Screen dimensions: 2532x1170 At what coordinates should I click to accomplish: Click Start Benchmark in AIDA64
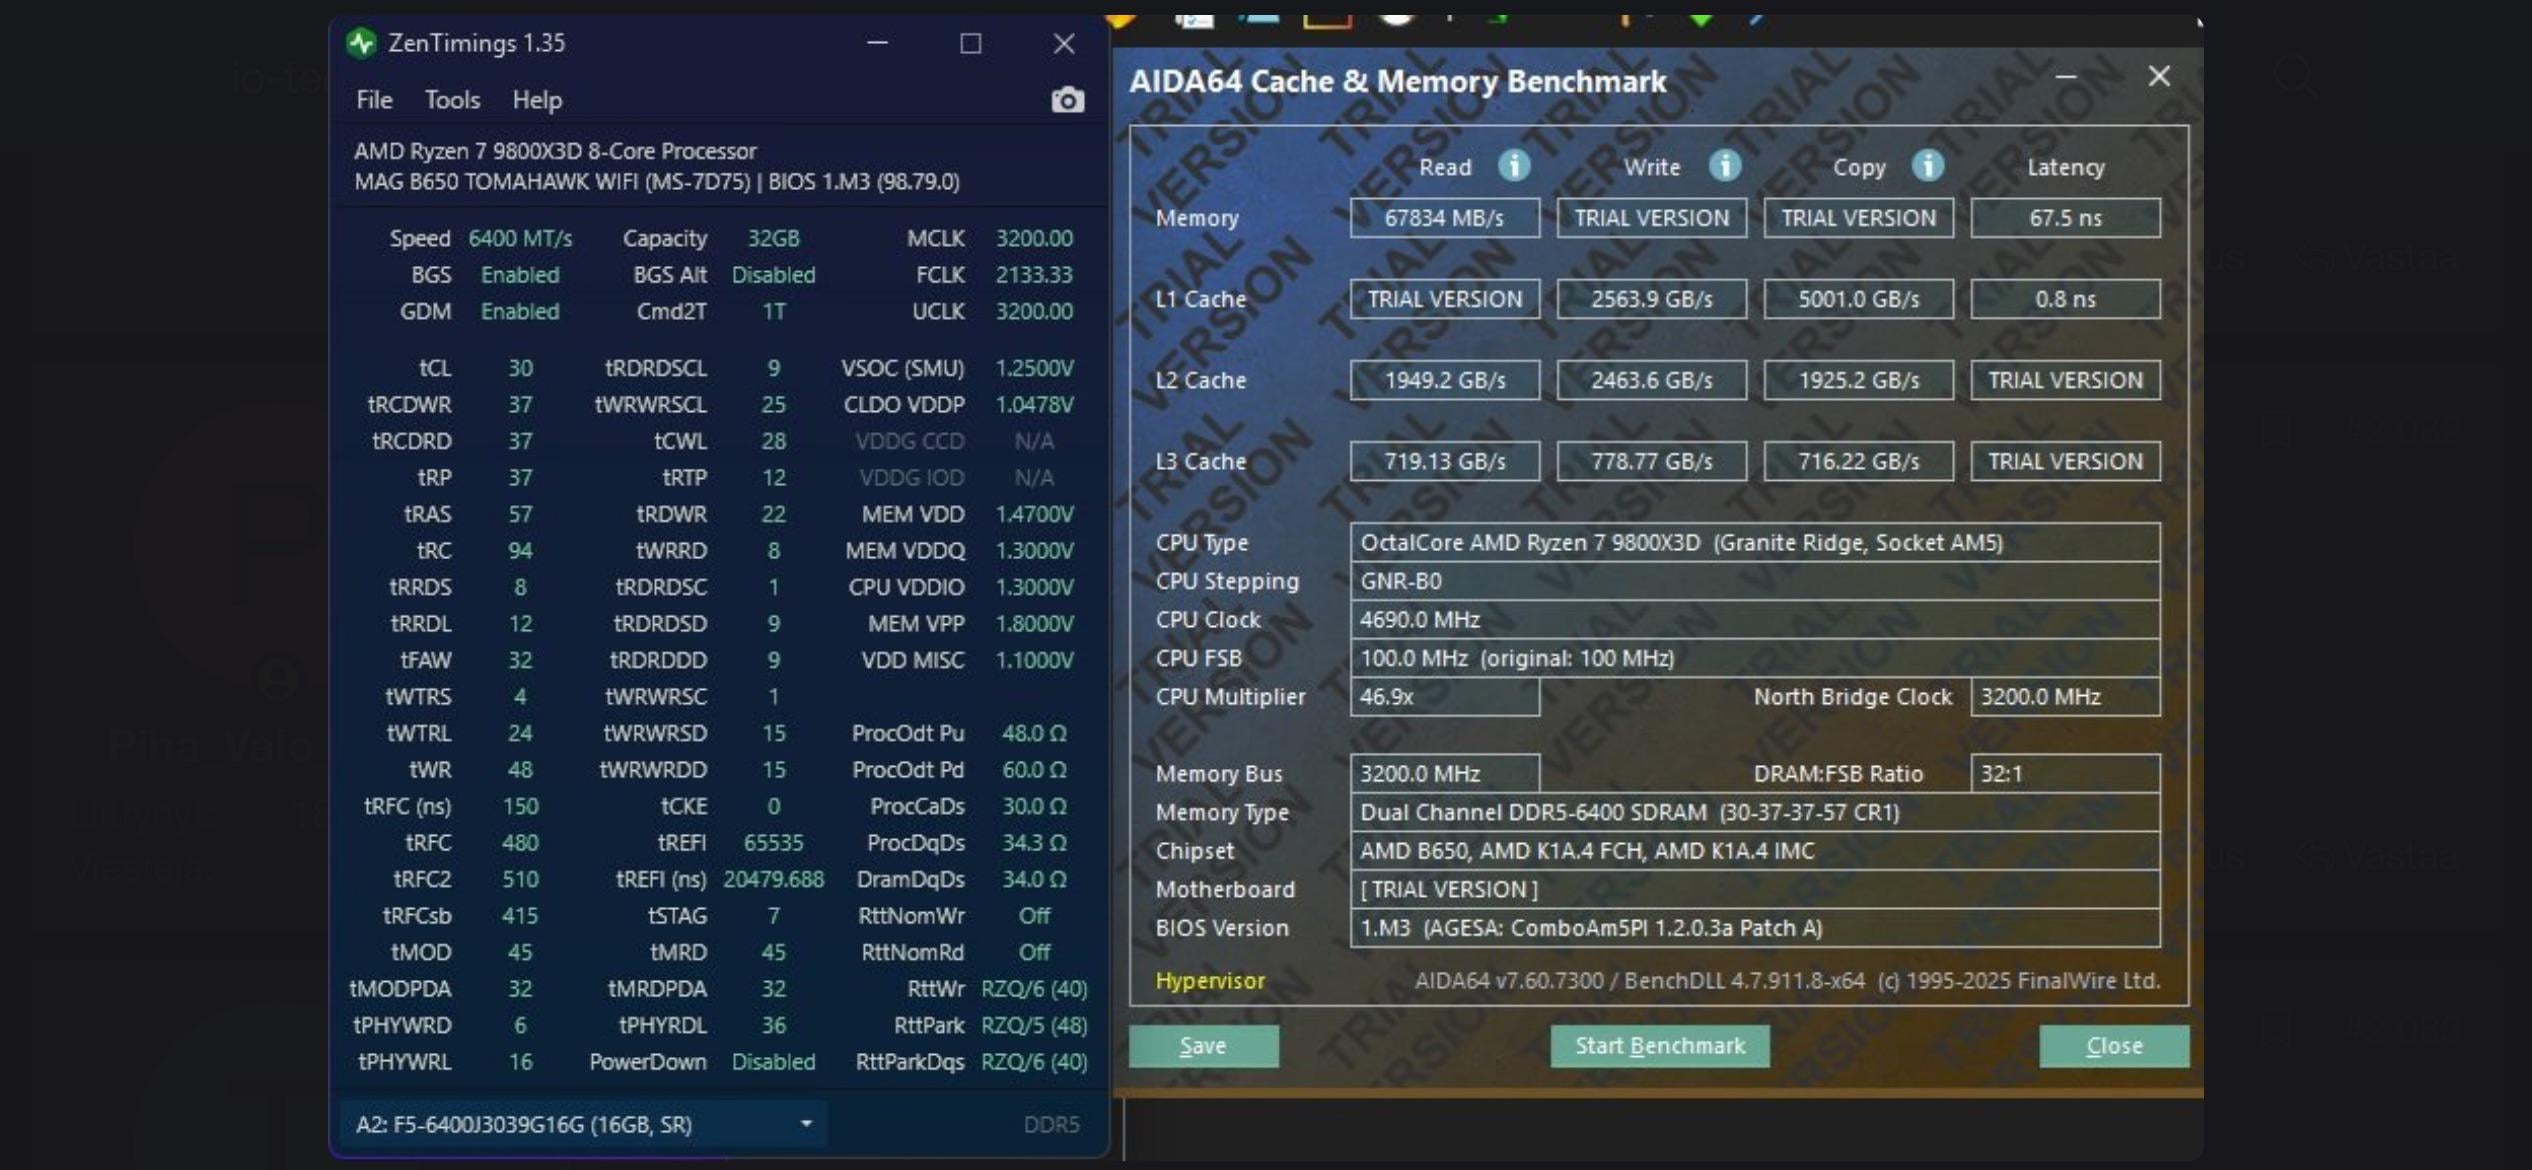click(1660, 1046)
